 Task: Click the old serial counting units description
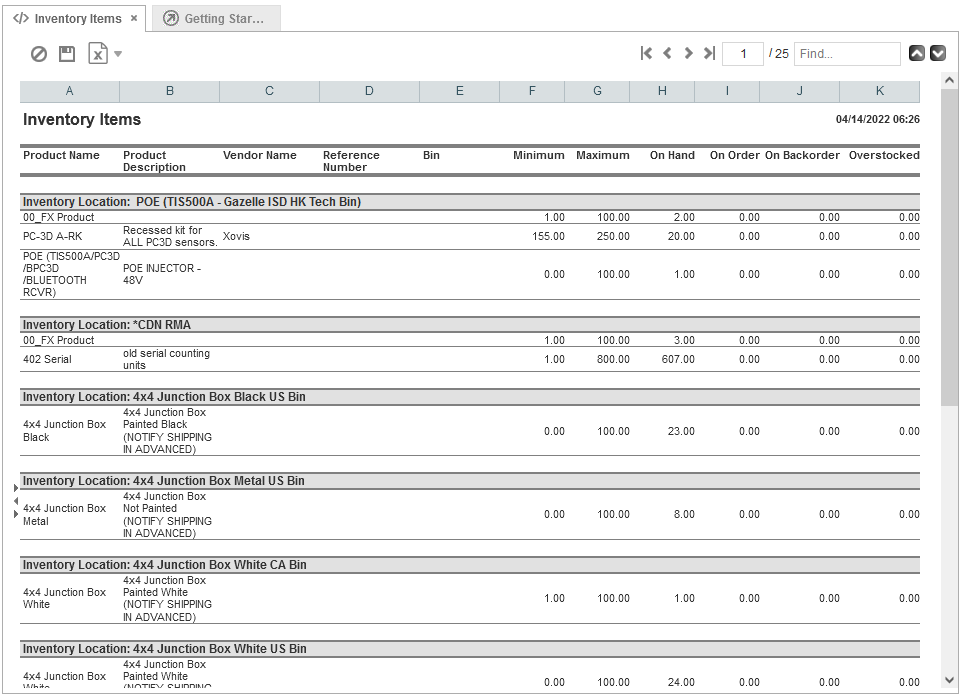(166, 359)
